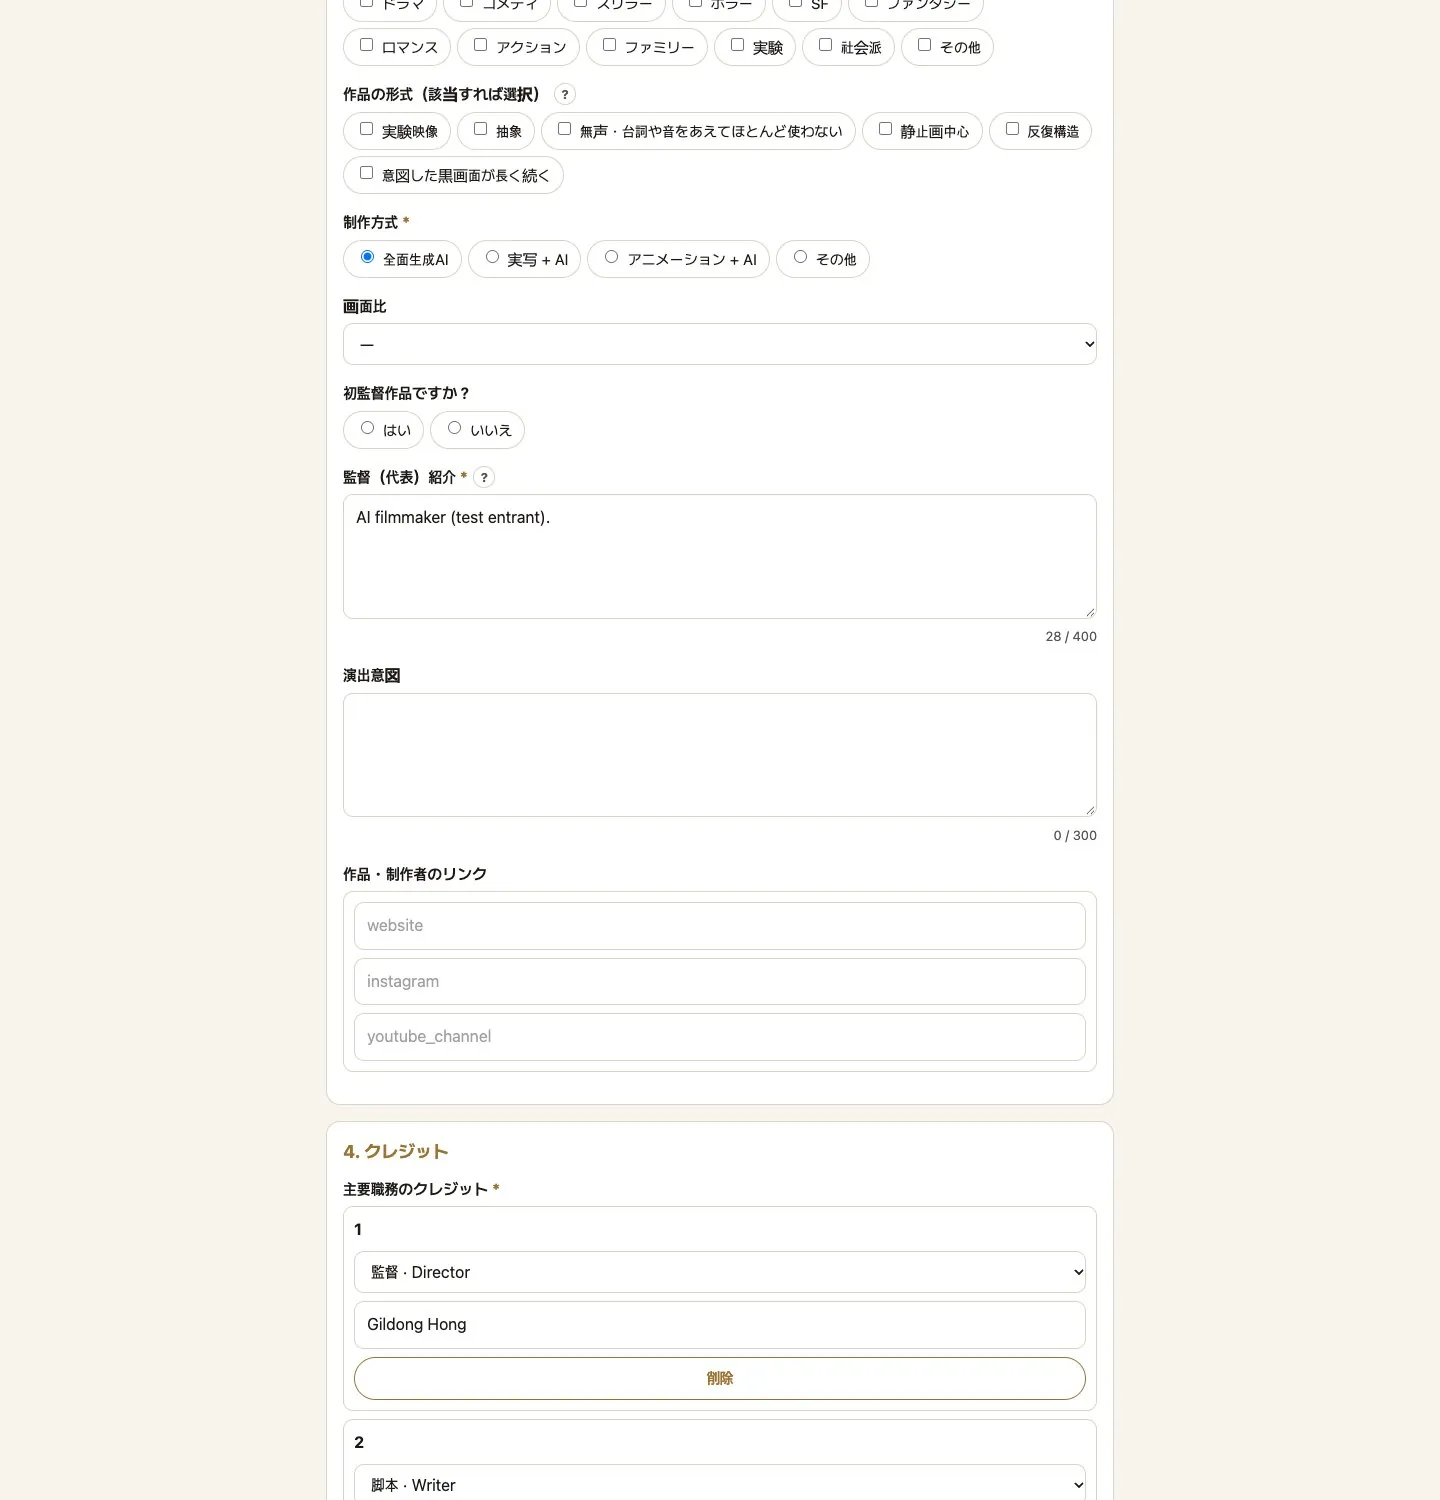Open help icon beside 監督（代表）紹介
The height and width of the screenshot is (1500, 1440).
(x=484, y=477)
